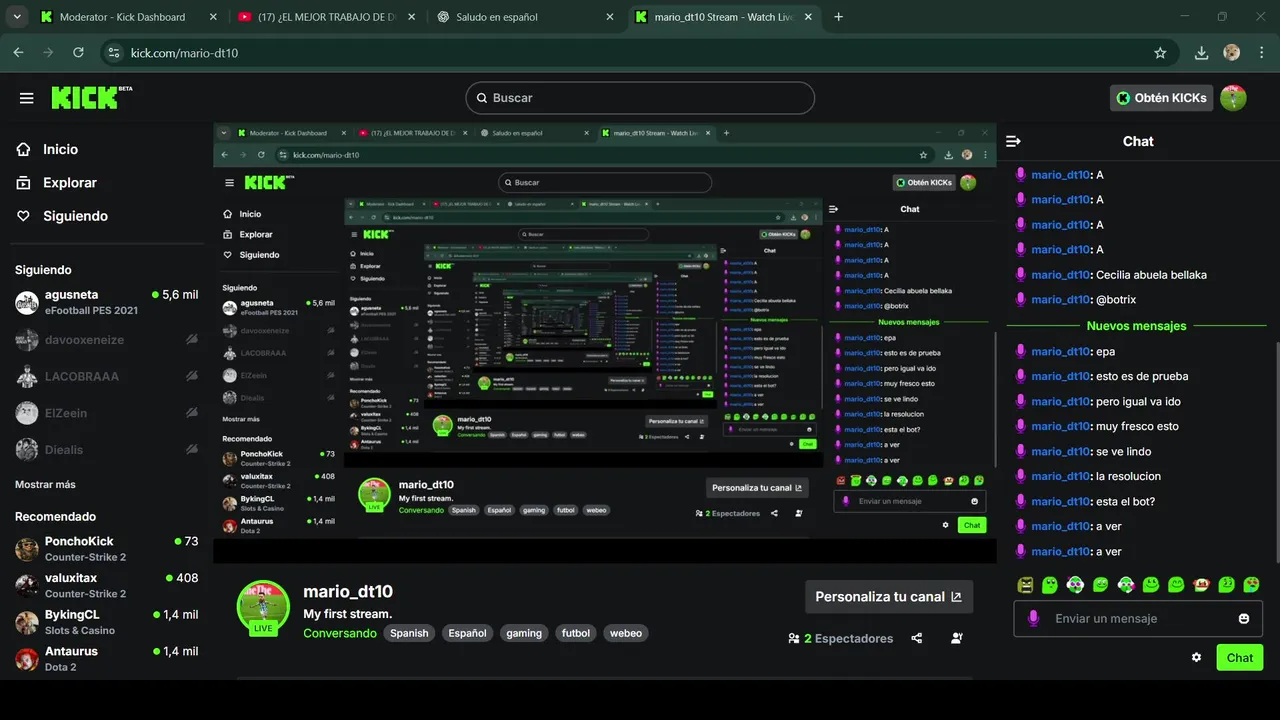Click the Siguiendo heart icon
1280x720 pixels.
[24, 216]
